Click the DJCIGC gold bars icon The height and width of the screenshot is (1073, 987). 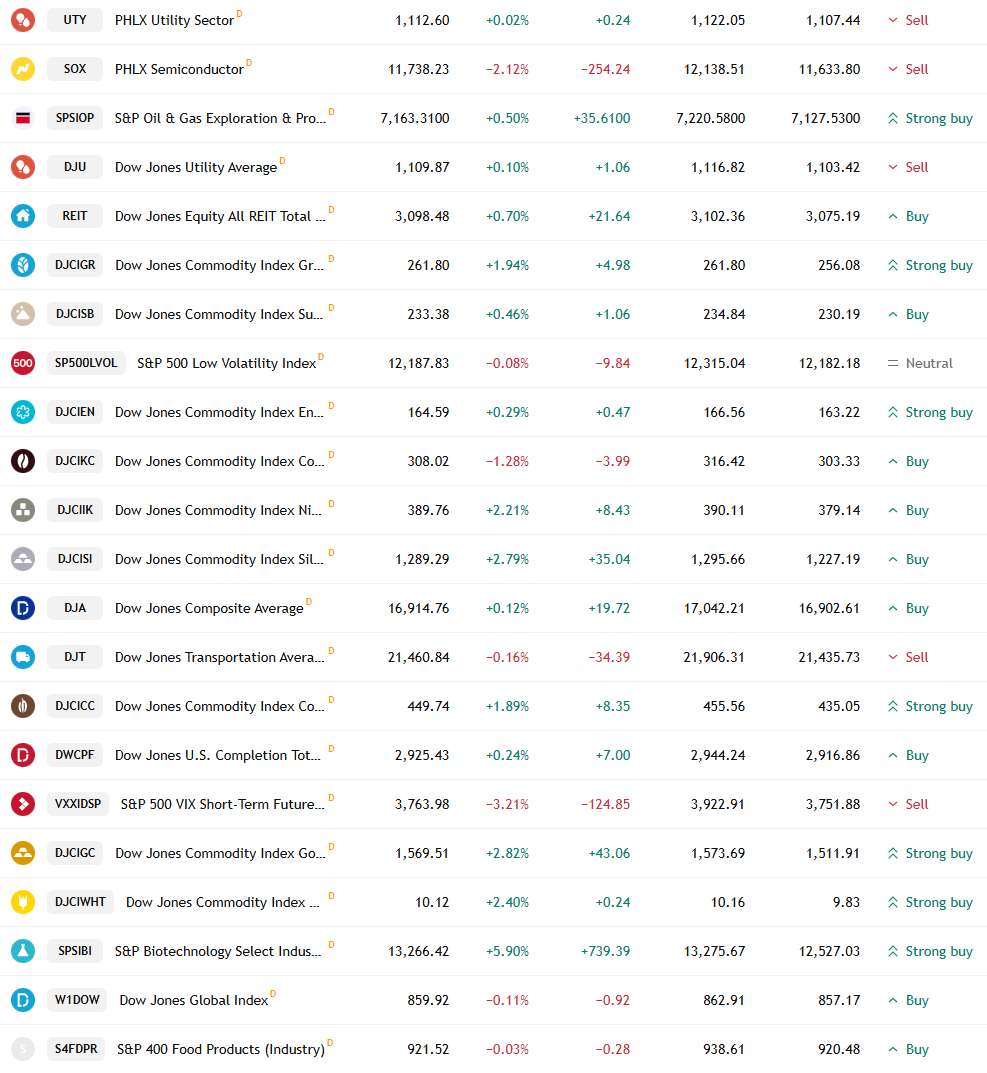click(23, 853)
